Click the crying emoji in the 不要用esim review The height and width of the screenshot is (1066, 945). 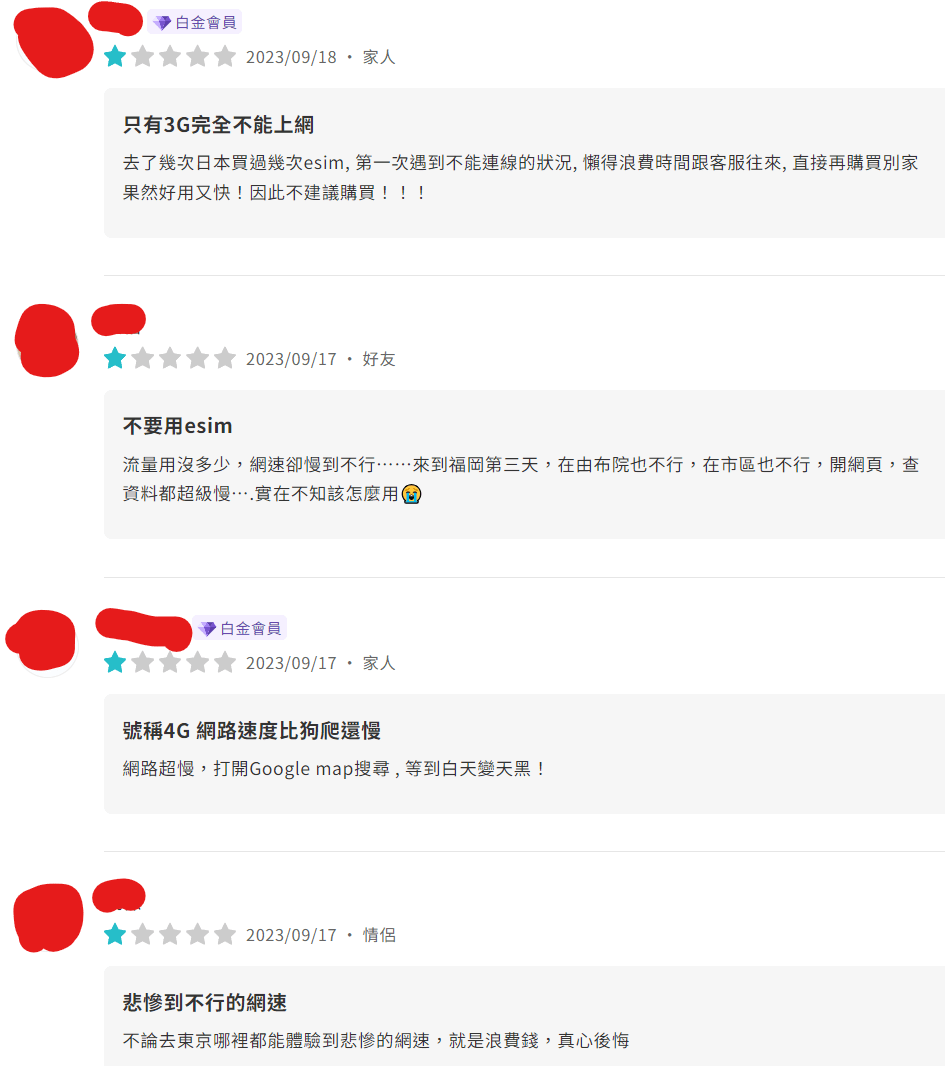click(x=411, y=494)
